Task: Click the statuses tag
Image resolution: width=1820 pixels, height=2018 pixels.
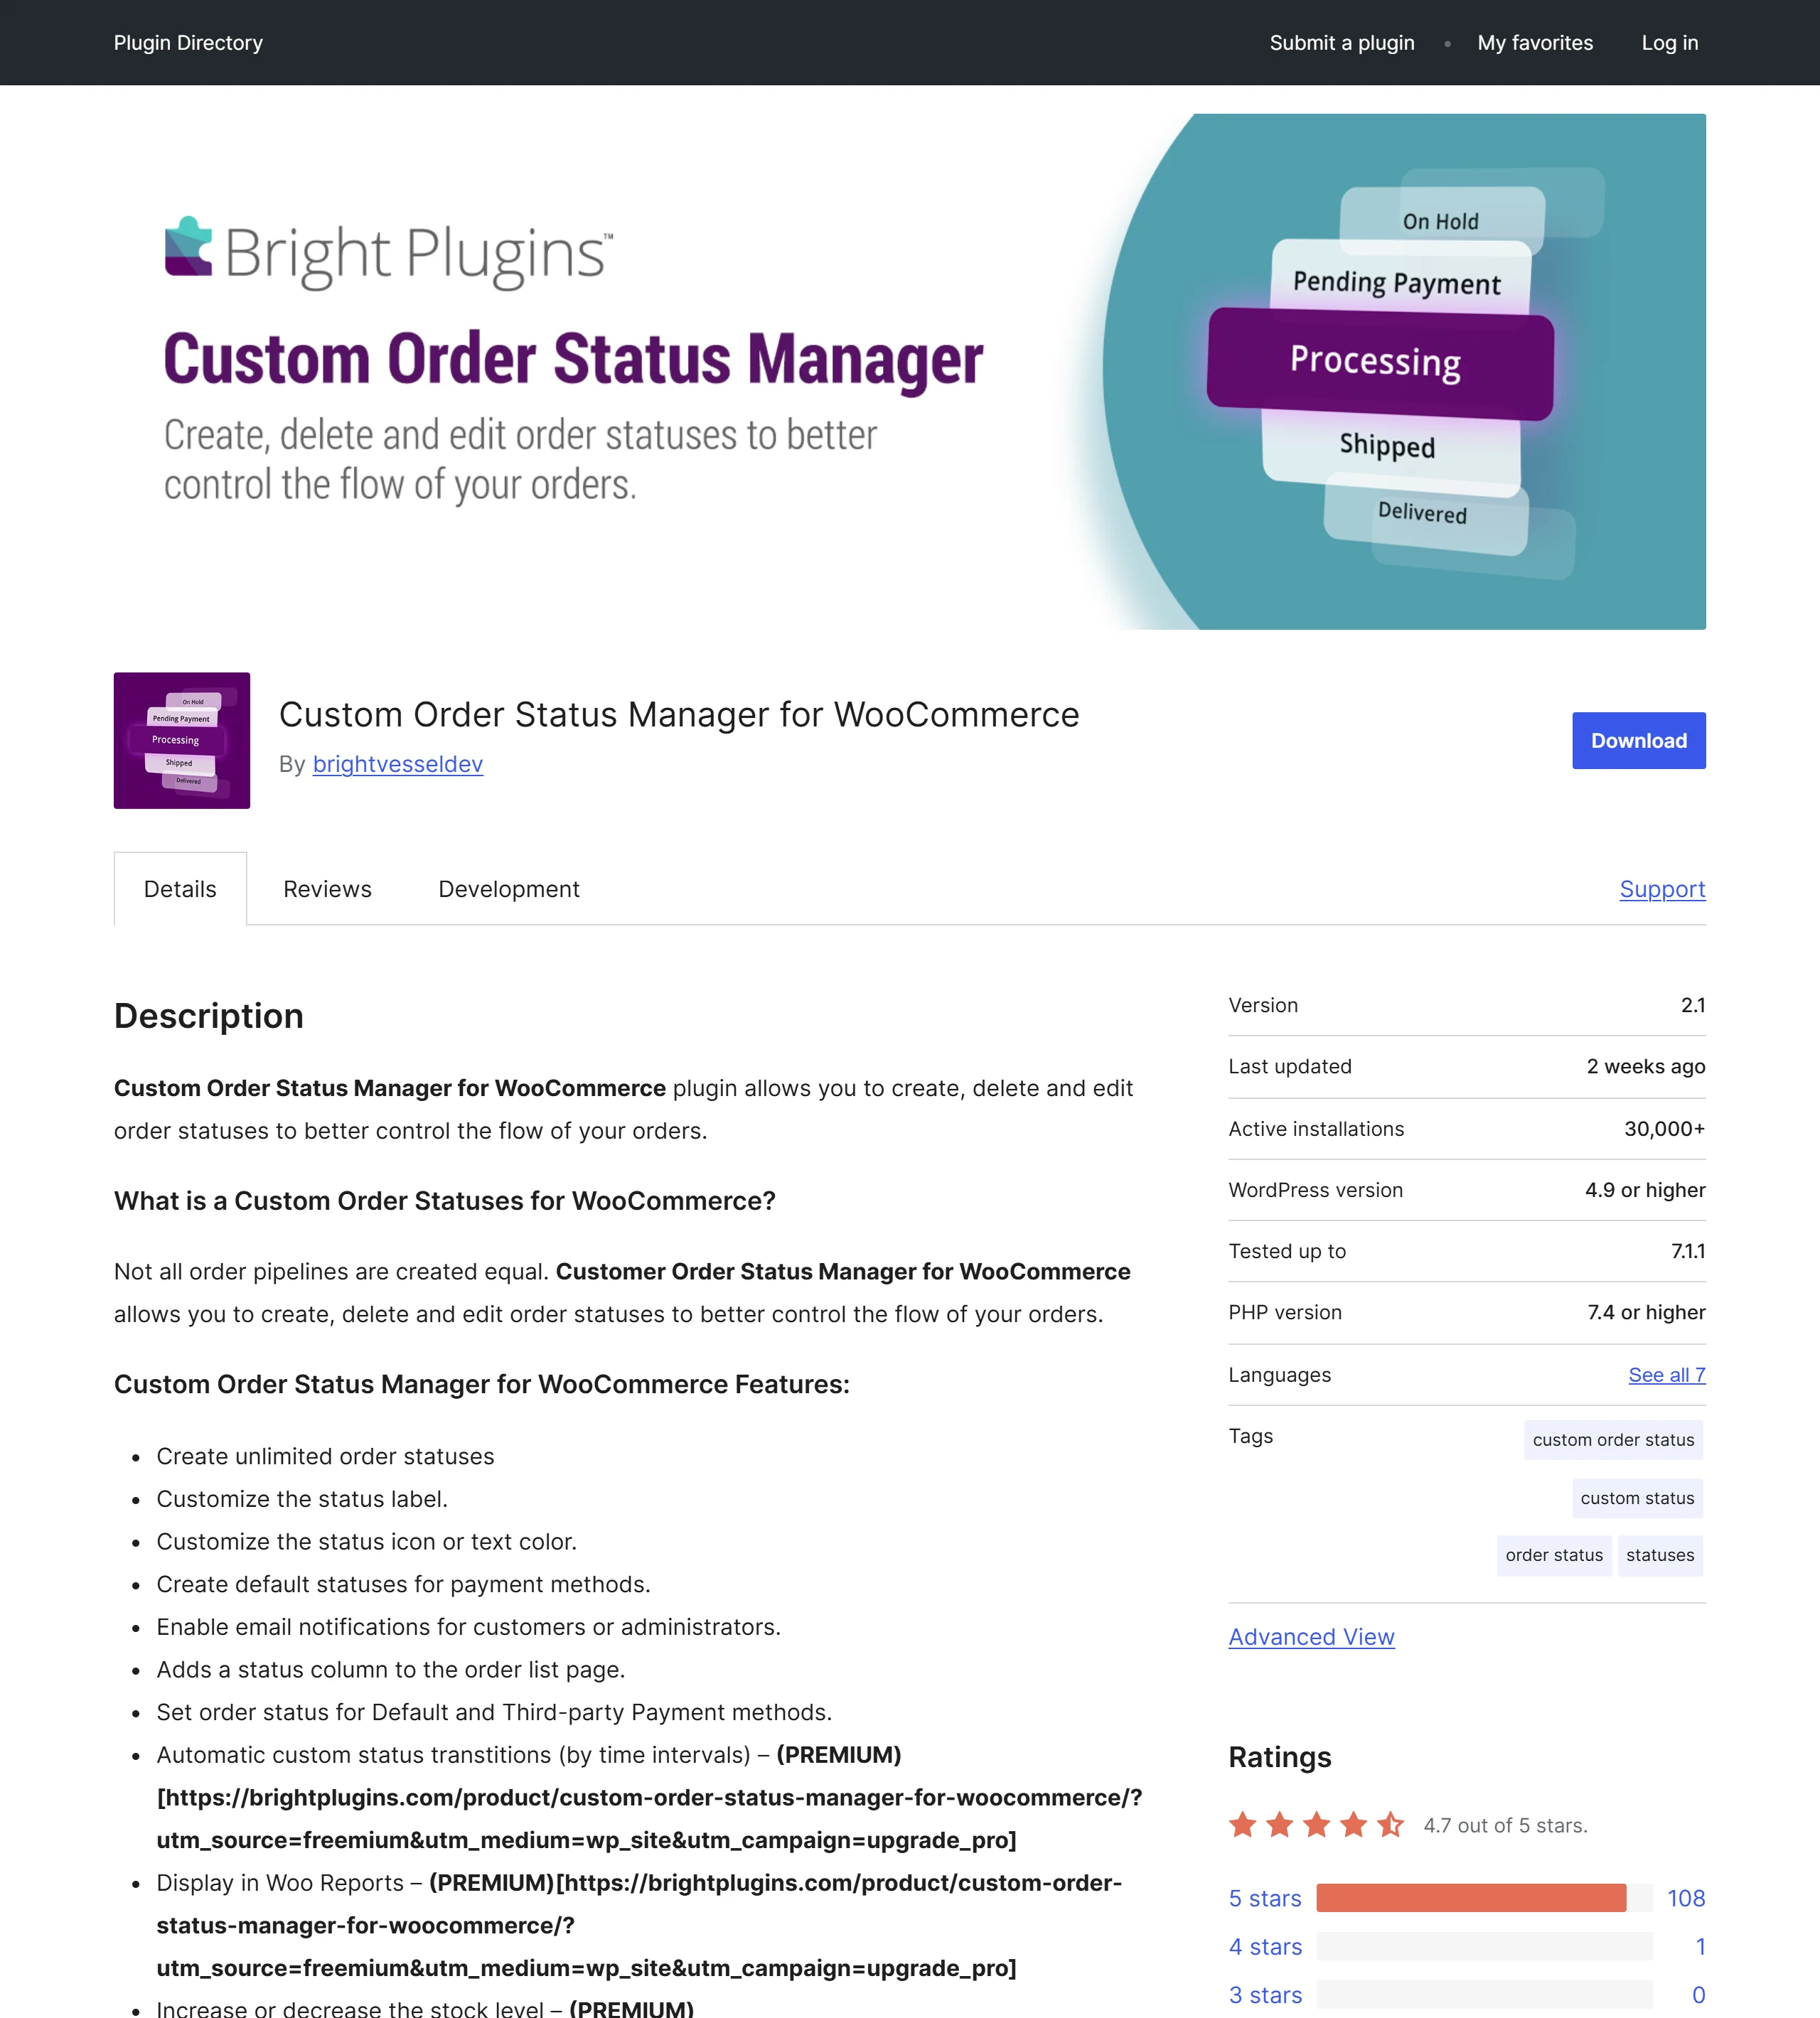Action: [1660, 1555]
